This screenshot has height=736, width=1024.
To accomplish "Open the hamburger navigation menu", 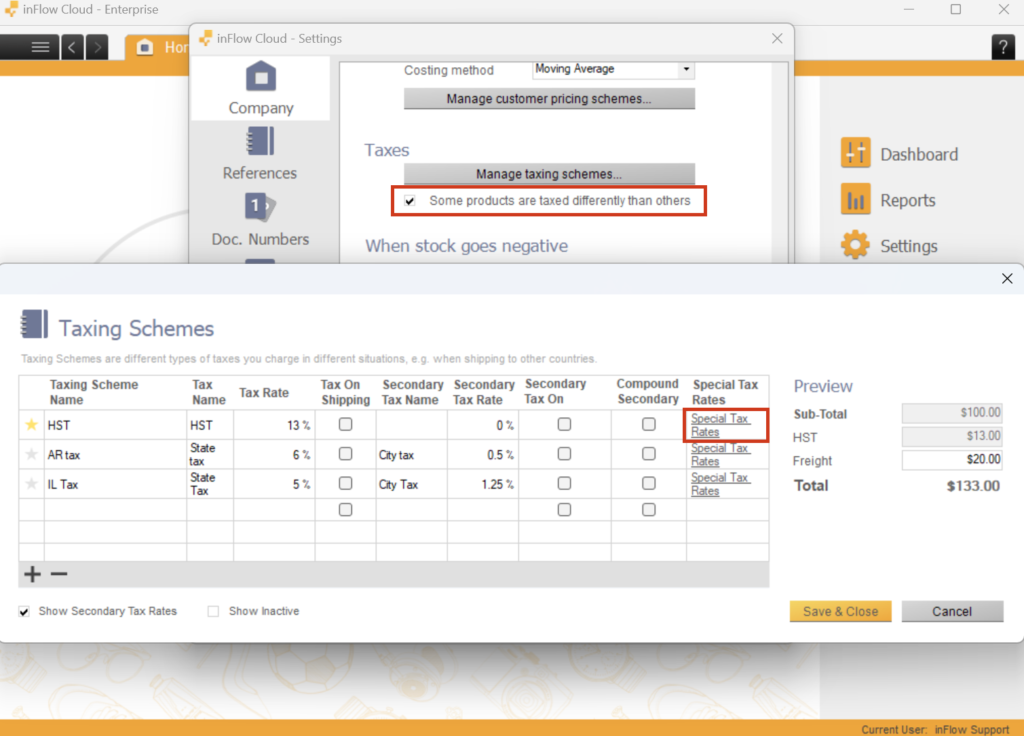I will pyautogui.click(x=40, y=46).
